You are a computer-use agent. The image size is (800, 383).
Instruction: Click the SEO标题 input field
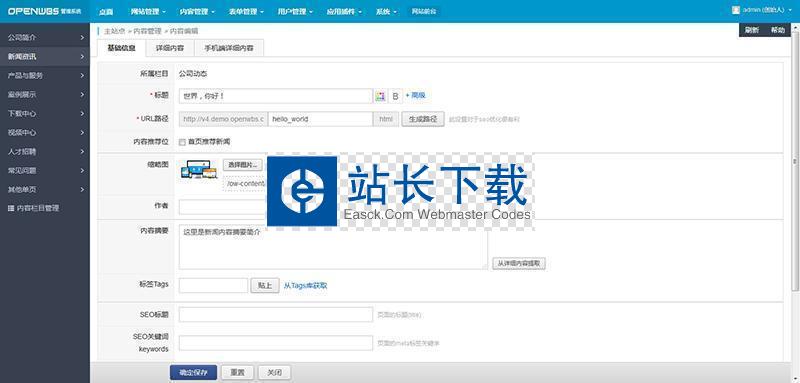(x=276, y=315)
